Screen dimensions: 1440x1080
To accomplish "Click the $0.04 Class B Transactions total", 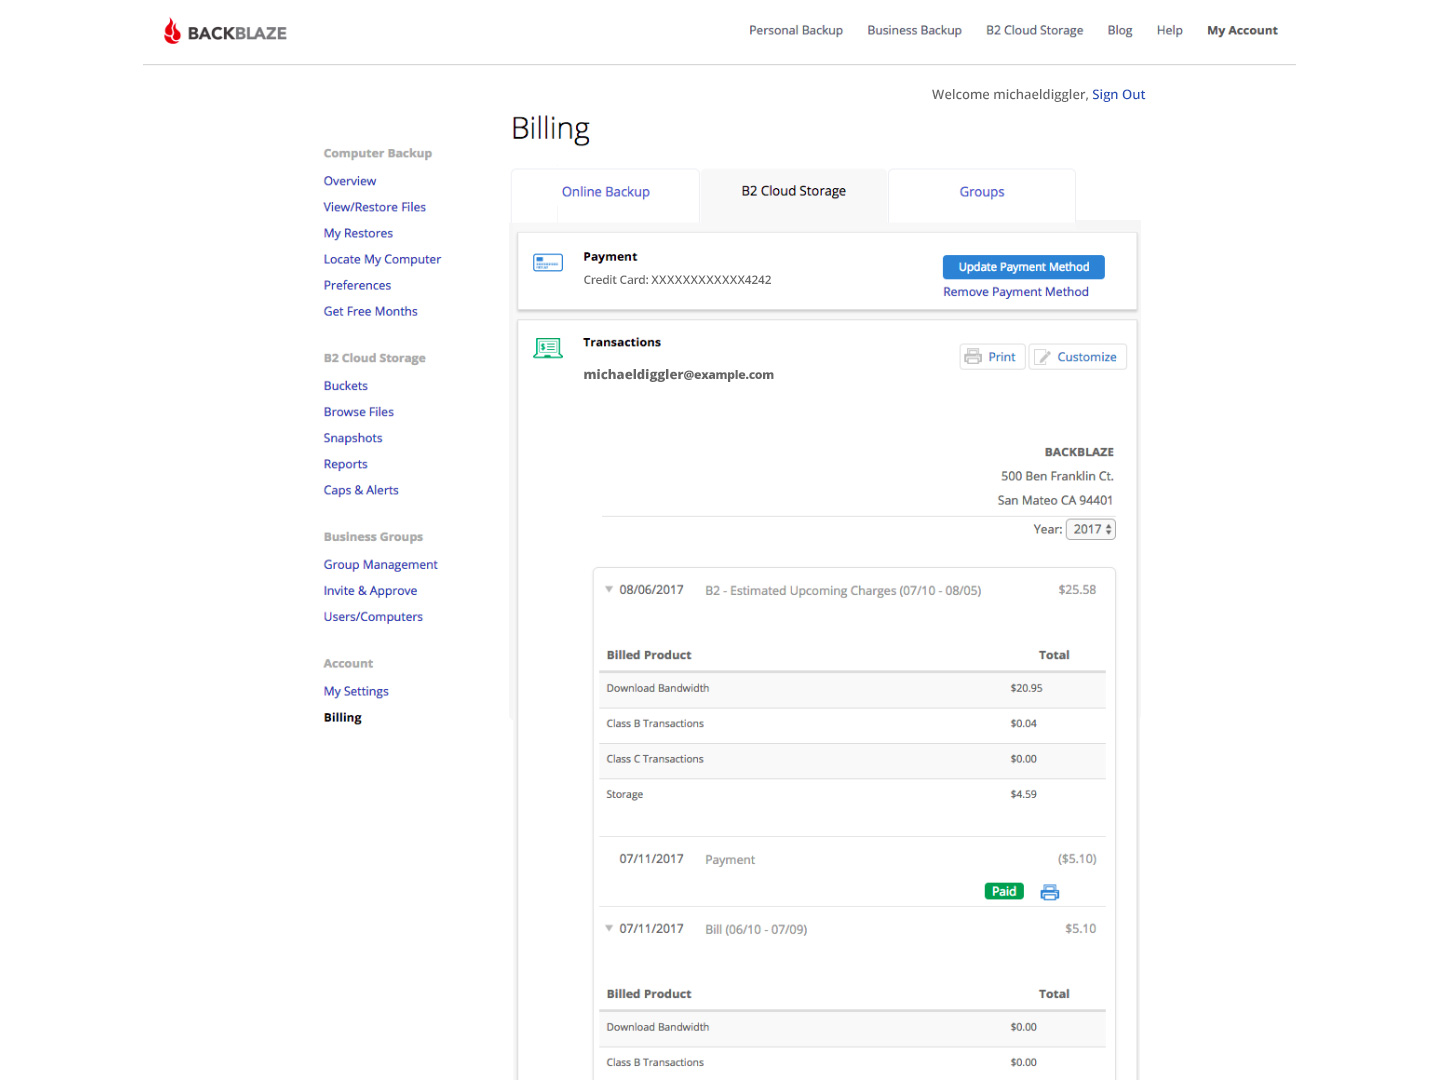I will point(1023,723).
